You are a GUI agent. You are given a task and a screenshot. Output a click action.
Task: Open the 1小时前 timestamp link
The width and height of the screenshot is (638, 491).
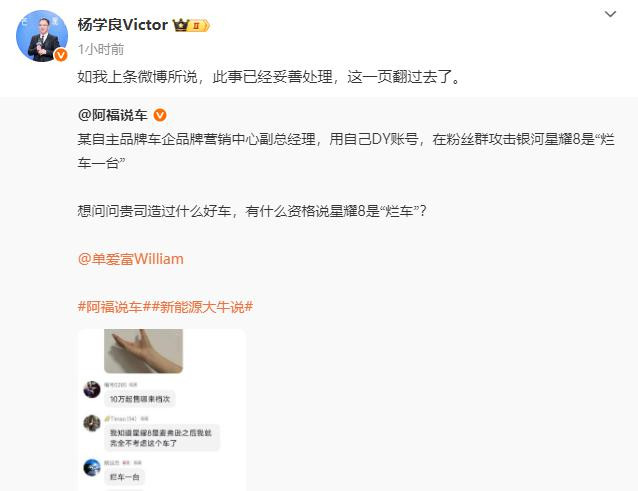[x=101, y=49]
